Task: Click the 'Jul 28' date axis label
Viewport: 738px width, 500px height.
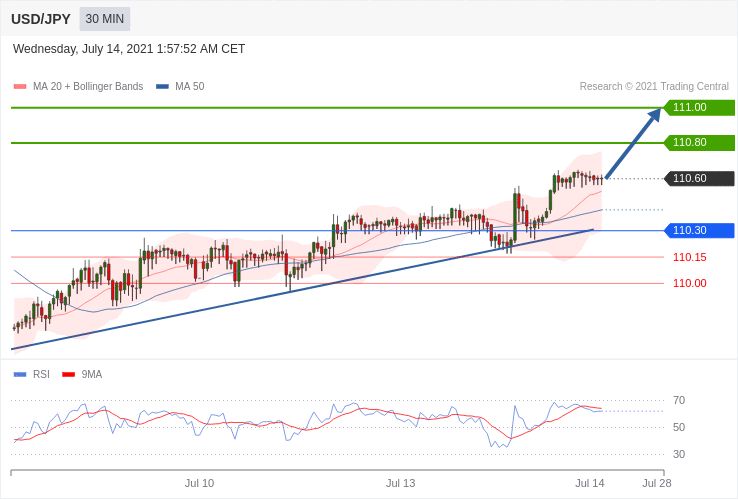Action: pos(657,483)
